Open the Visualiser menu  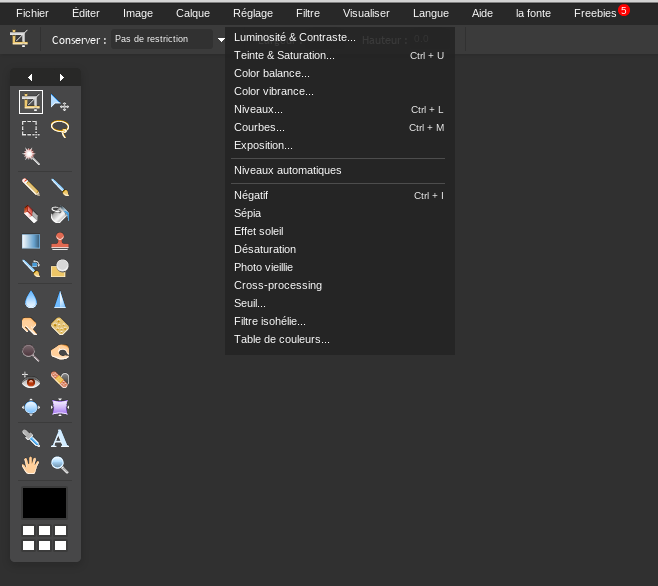tap(366, 13)
